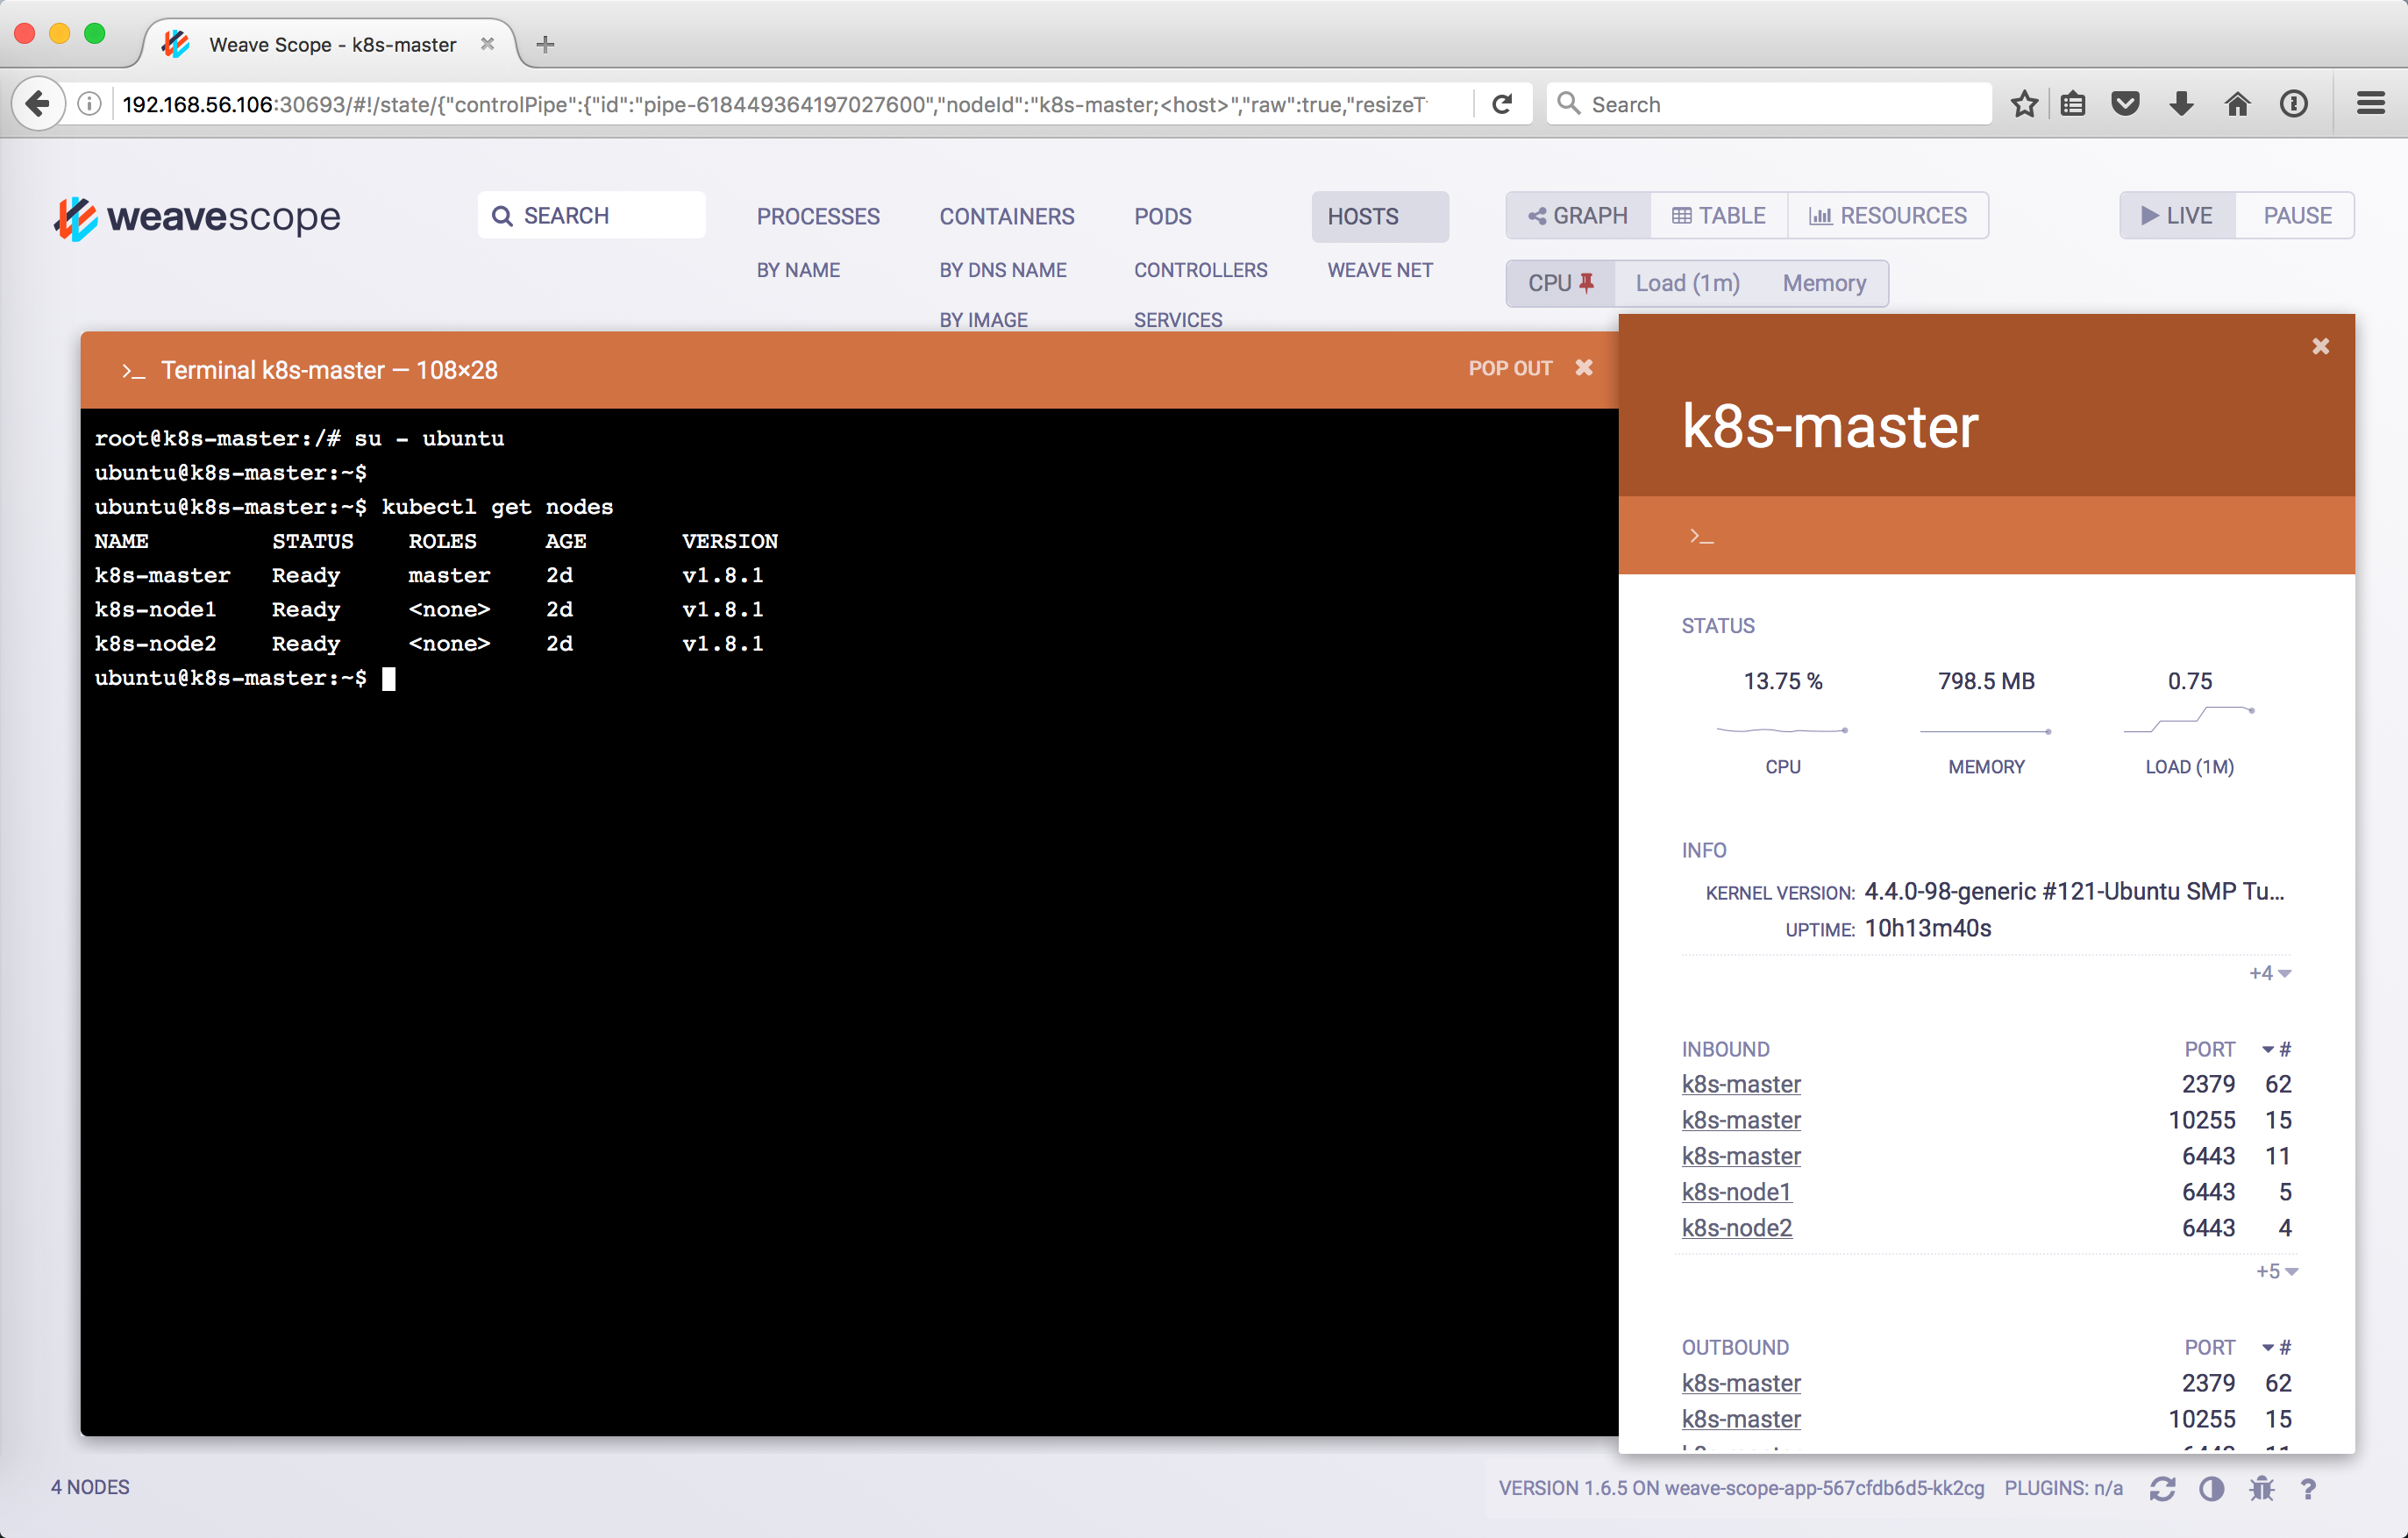Close the k8s-master terminal window
The height and width of the screenshot is (1538, 2408).
(1584, 368)
